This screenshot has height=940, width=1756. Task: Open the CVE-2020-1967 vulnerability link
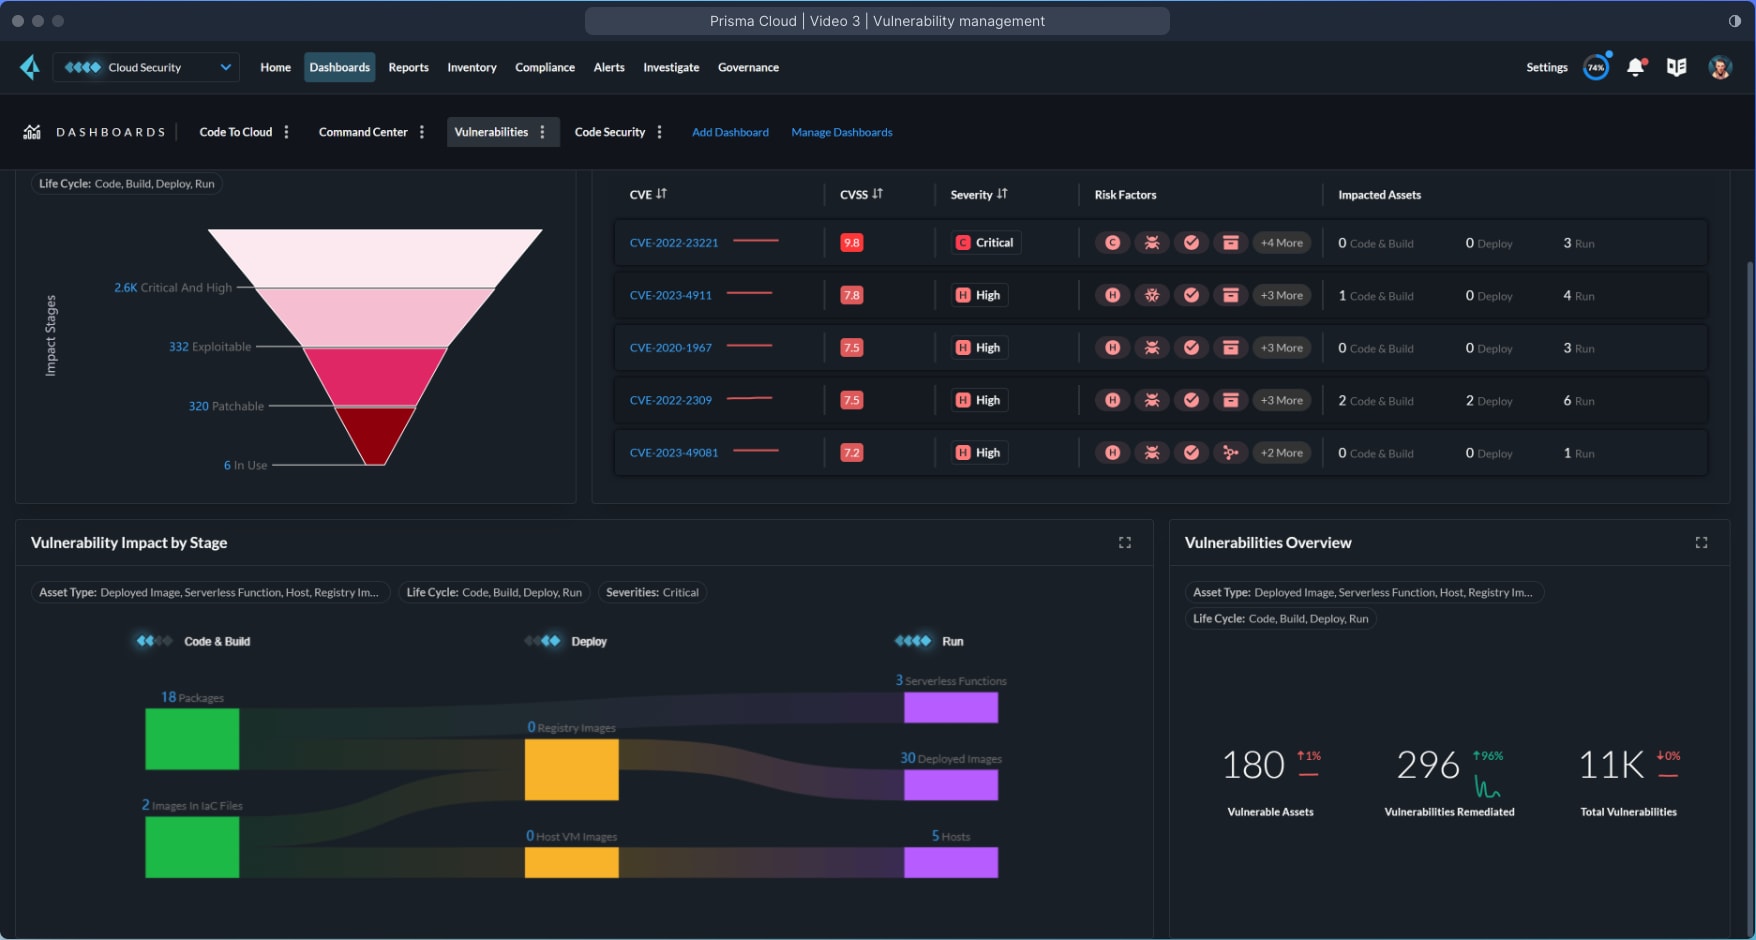point(671,347)
